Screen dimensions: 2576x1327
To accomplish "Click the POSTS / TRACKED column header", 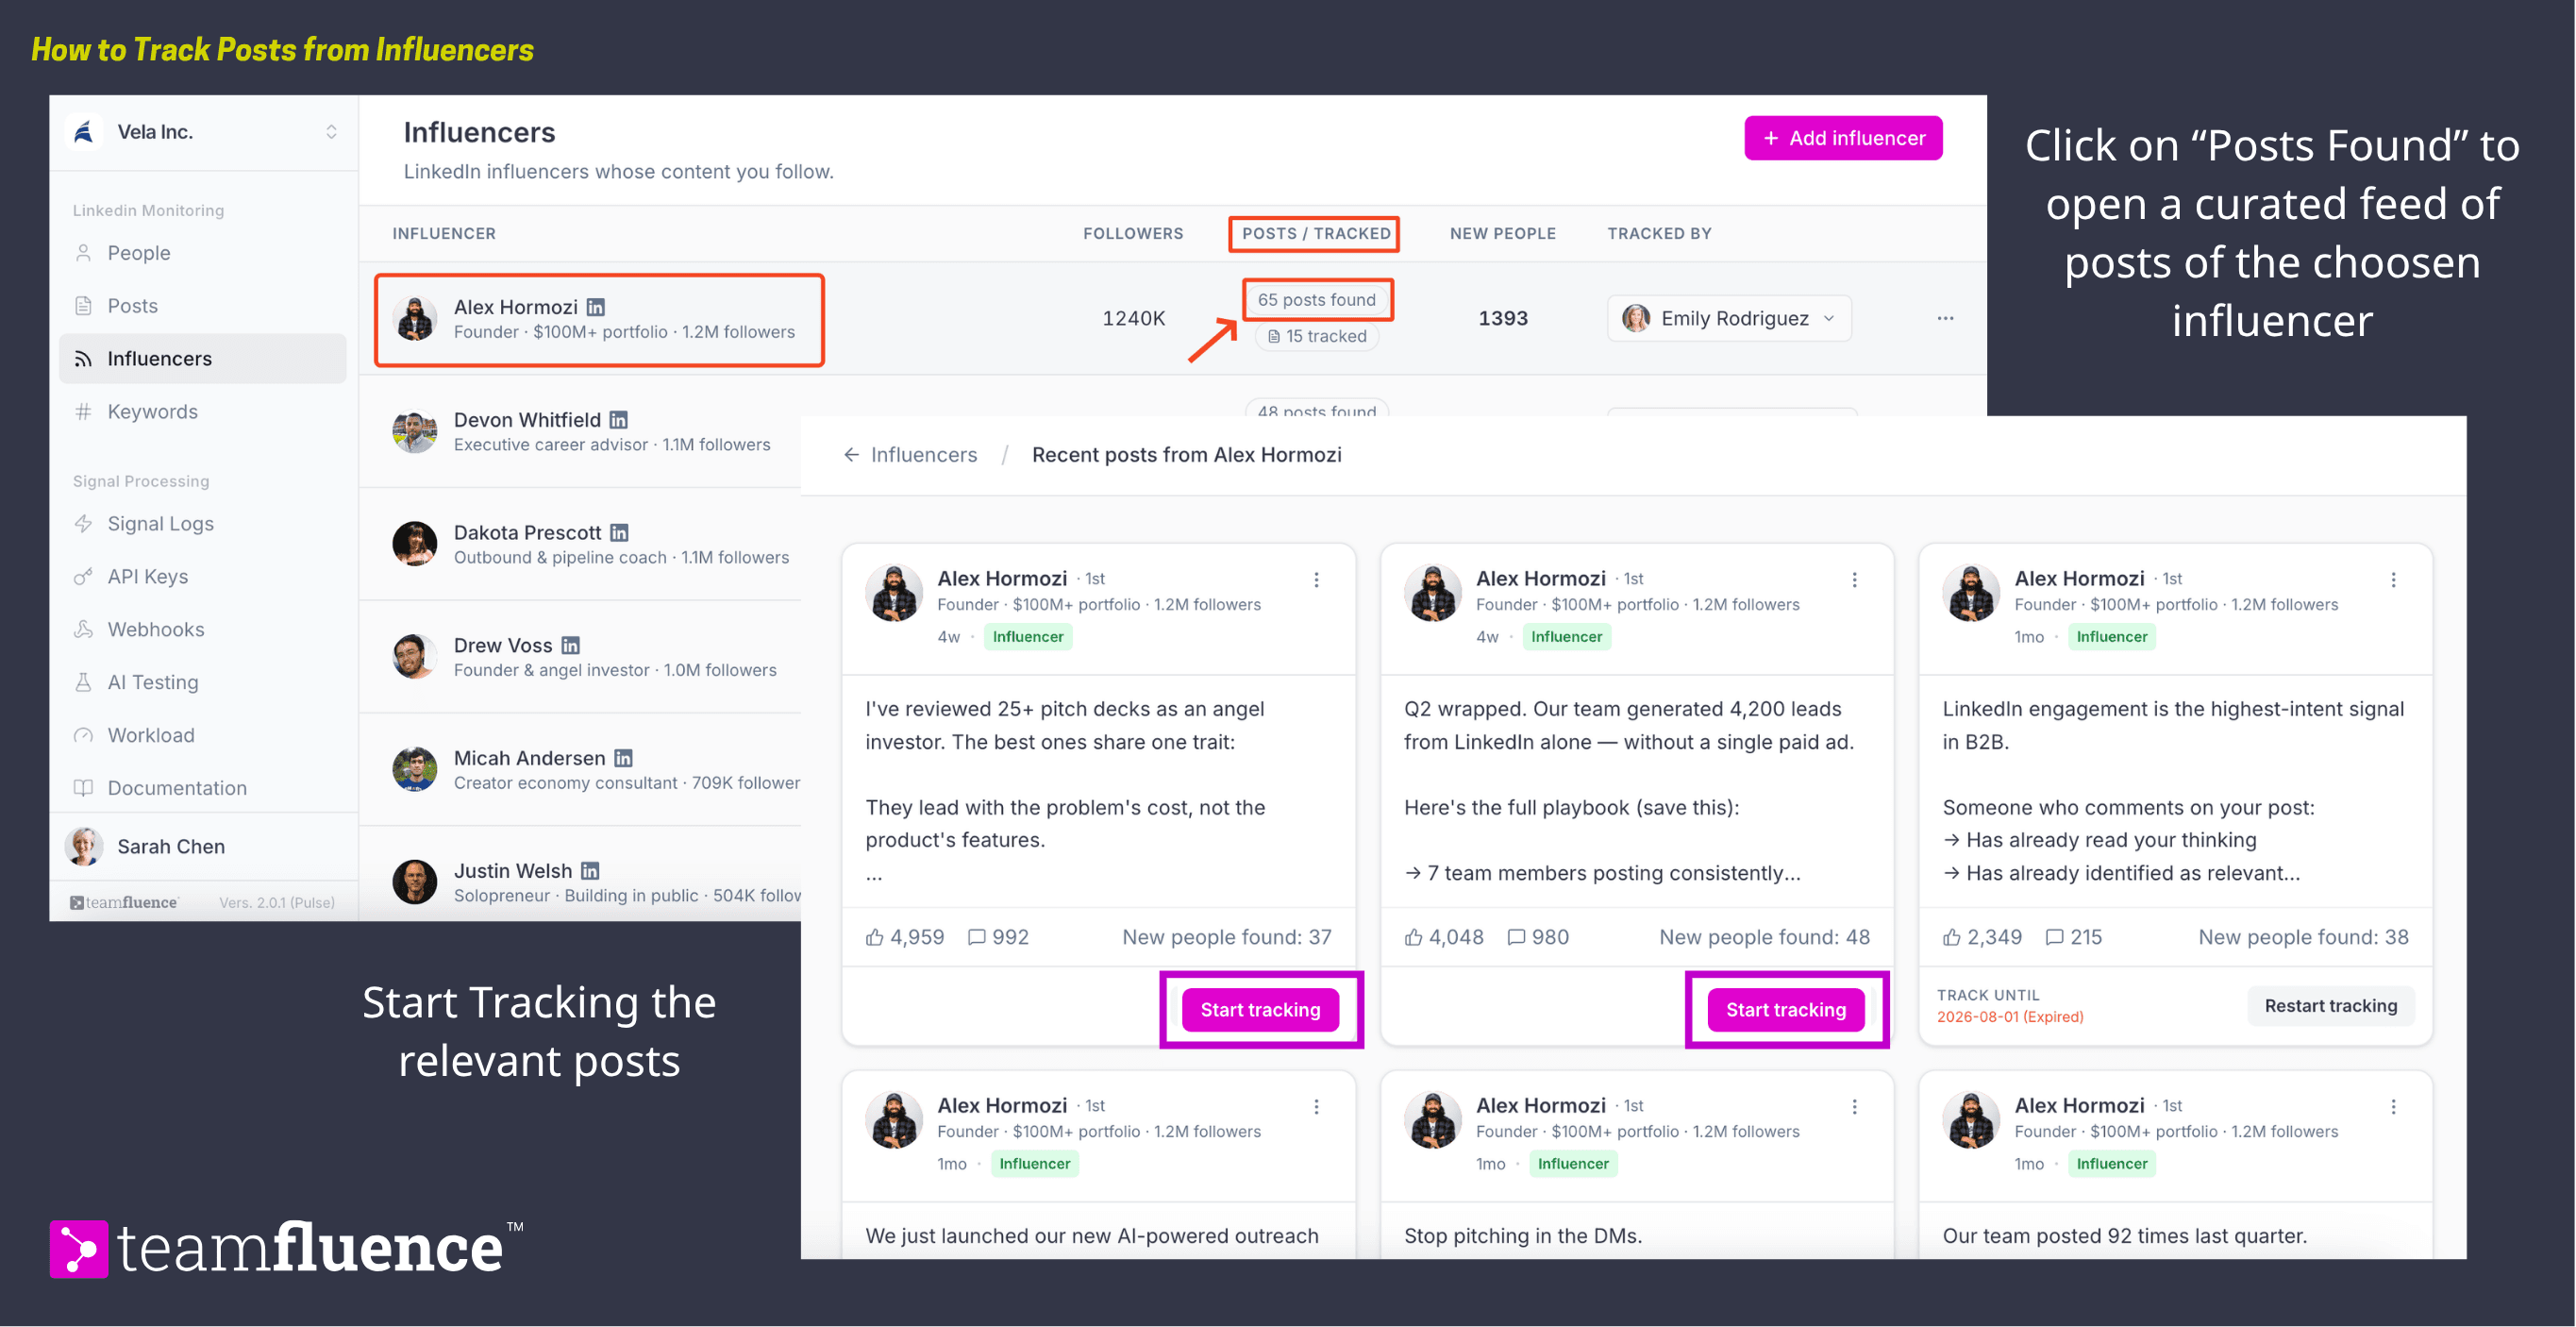I will point(1316,234).
